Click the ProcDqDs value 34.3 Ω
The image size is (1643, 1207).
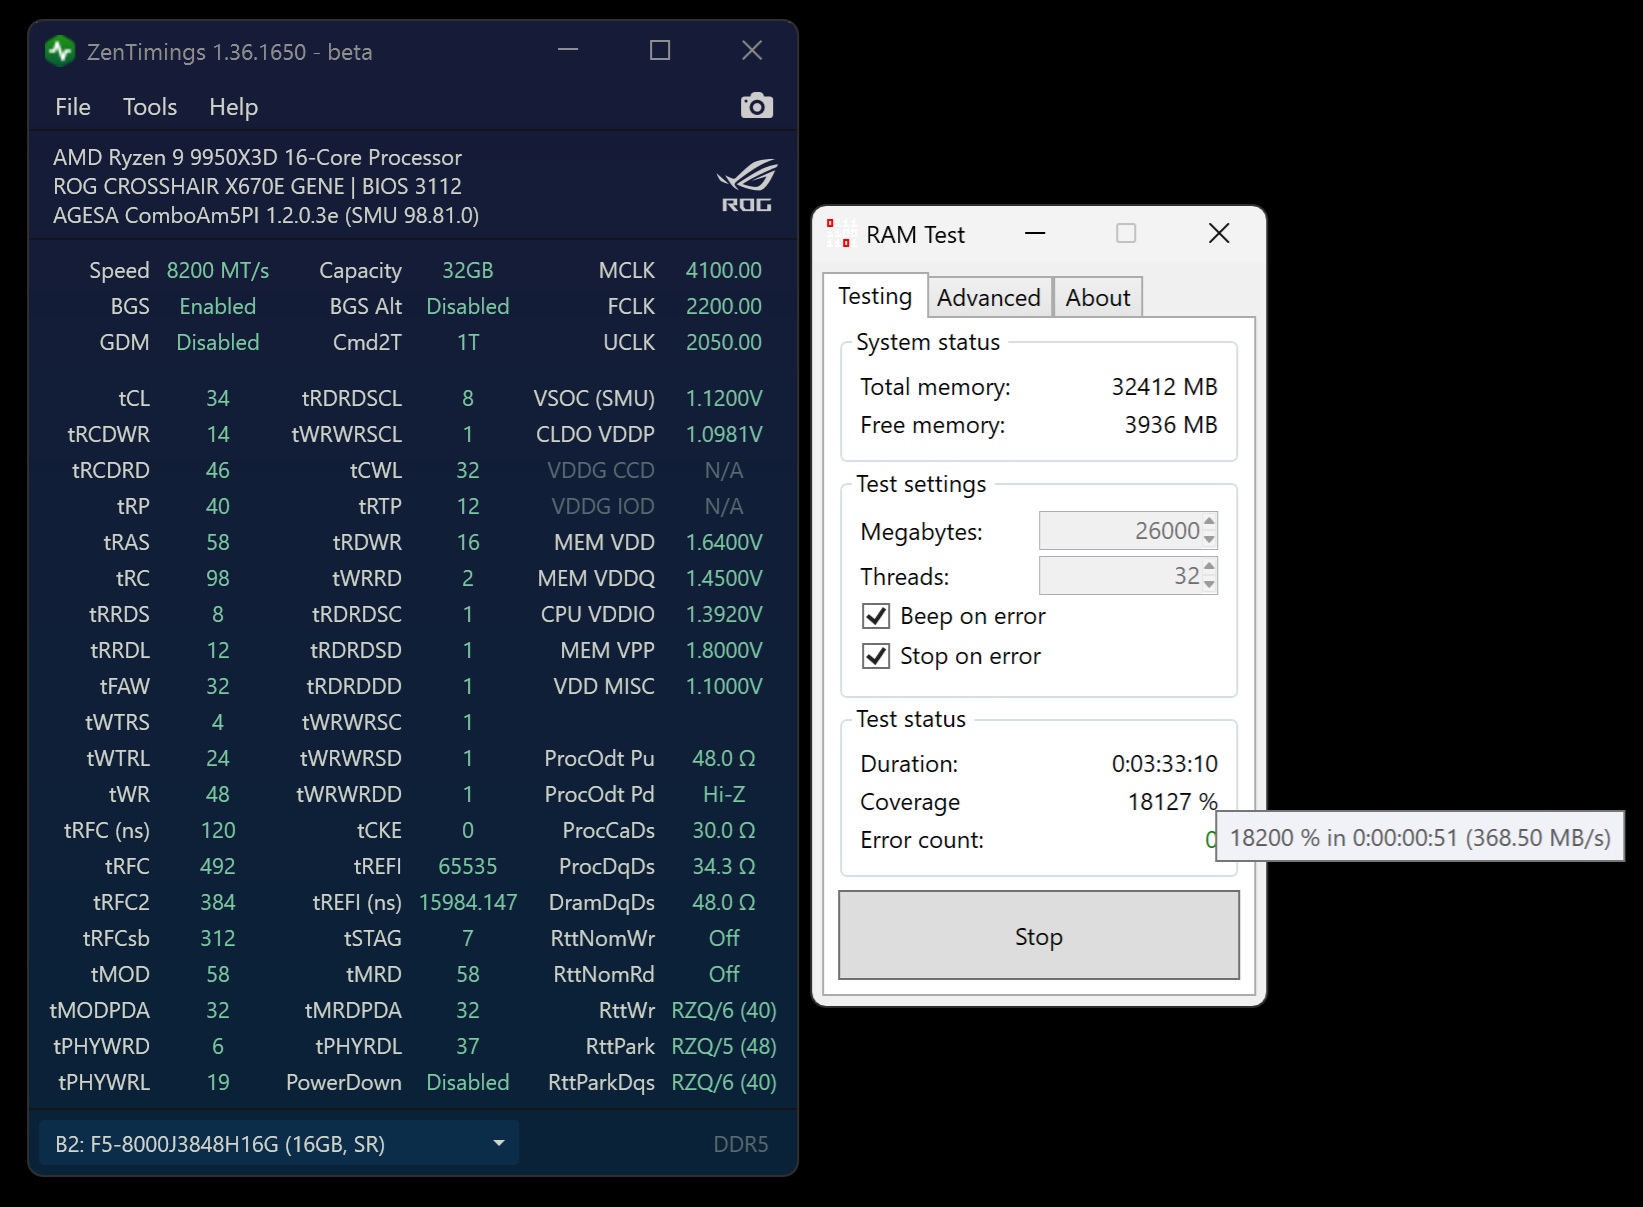tap(724, 867)
